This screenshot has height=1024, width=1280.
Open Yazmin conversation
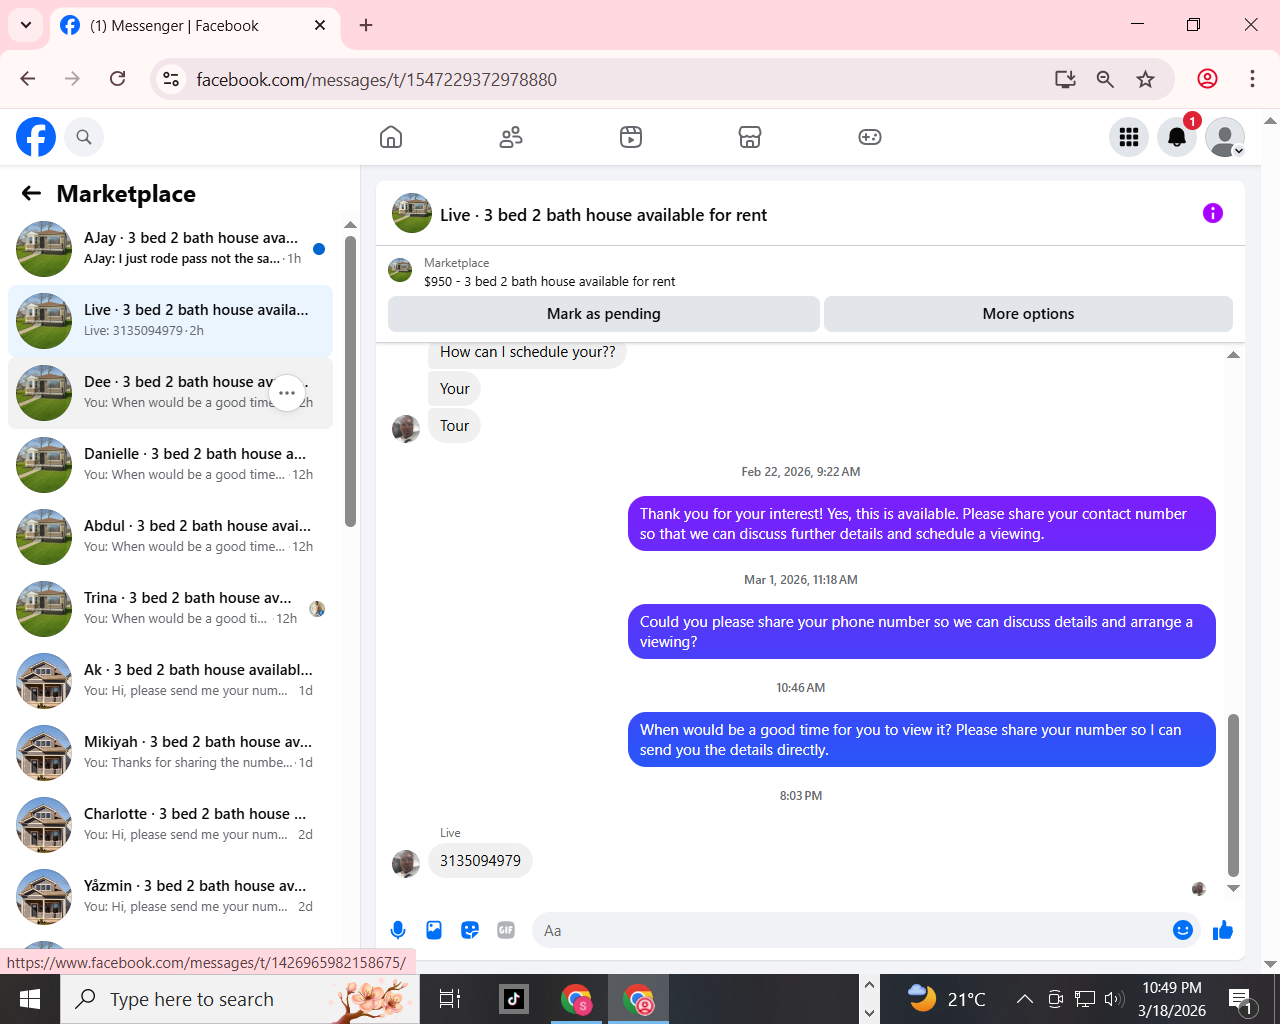[170, 897]
